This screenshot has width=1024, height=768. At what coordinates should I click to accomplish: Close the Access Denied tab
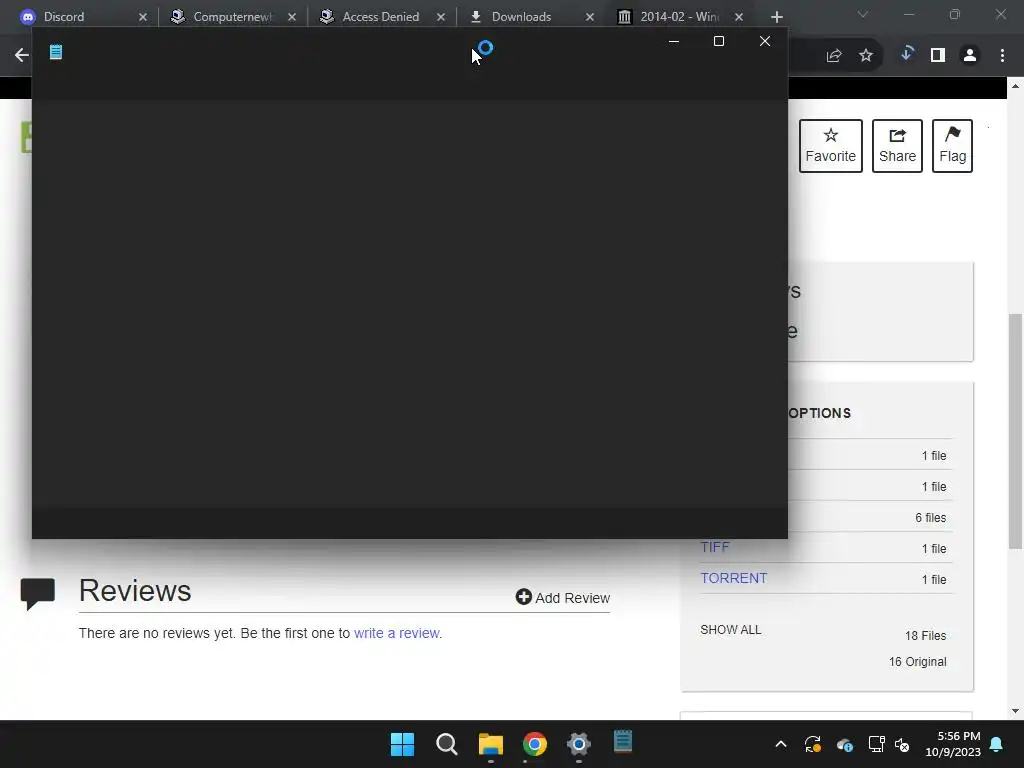coord(441,17)
